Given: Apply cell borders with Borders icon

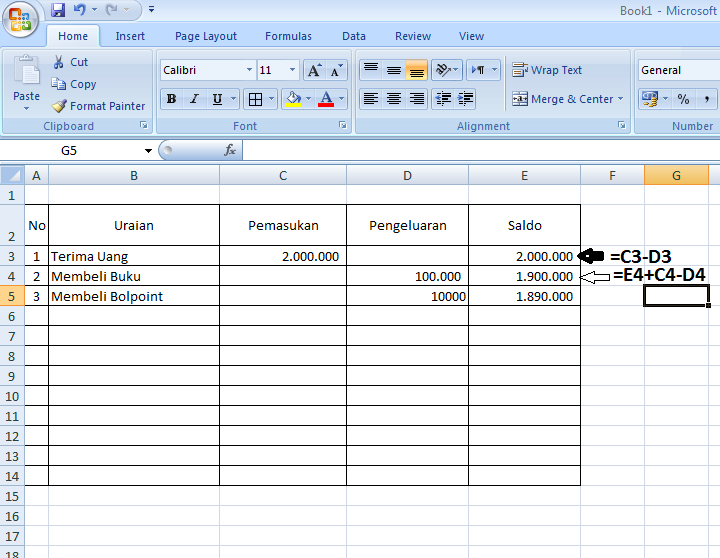Looking at the screenshot, I should point(255,99).
